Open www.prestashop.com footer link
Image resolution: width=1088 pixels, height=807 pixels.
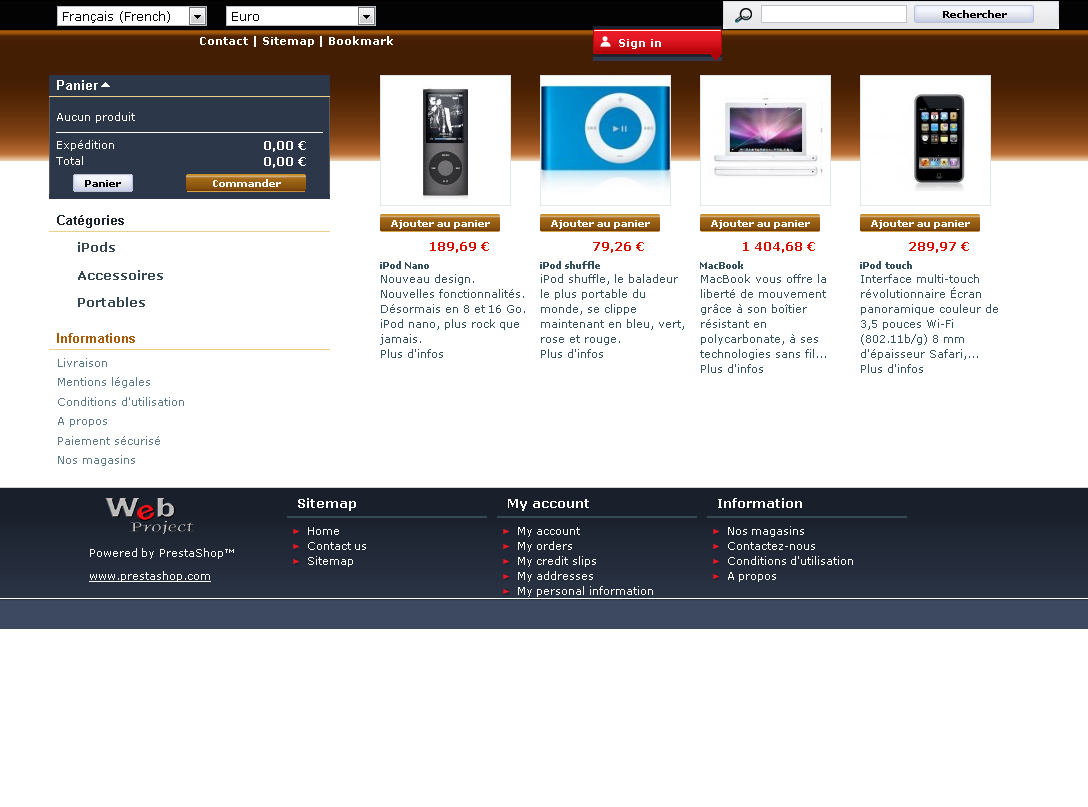point(150,576)
